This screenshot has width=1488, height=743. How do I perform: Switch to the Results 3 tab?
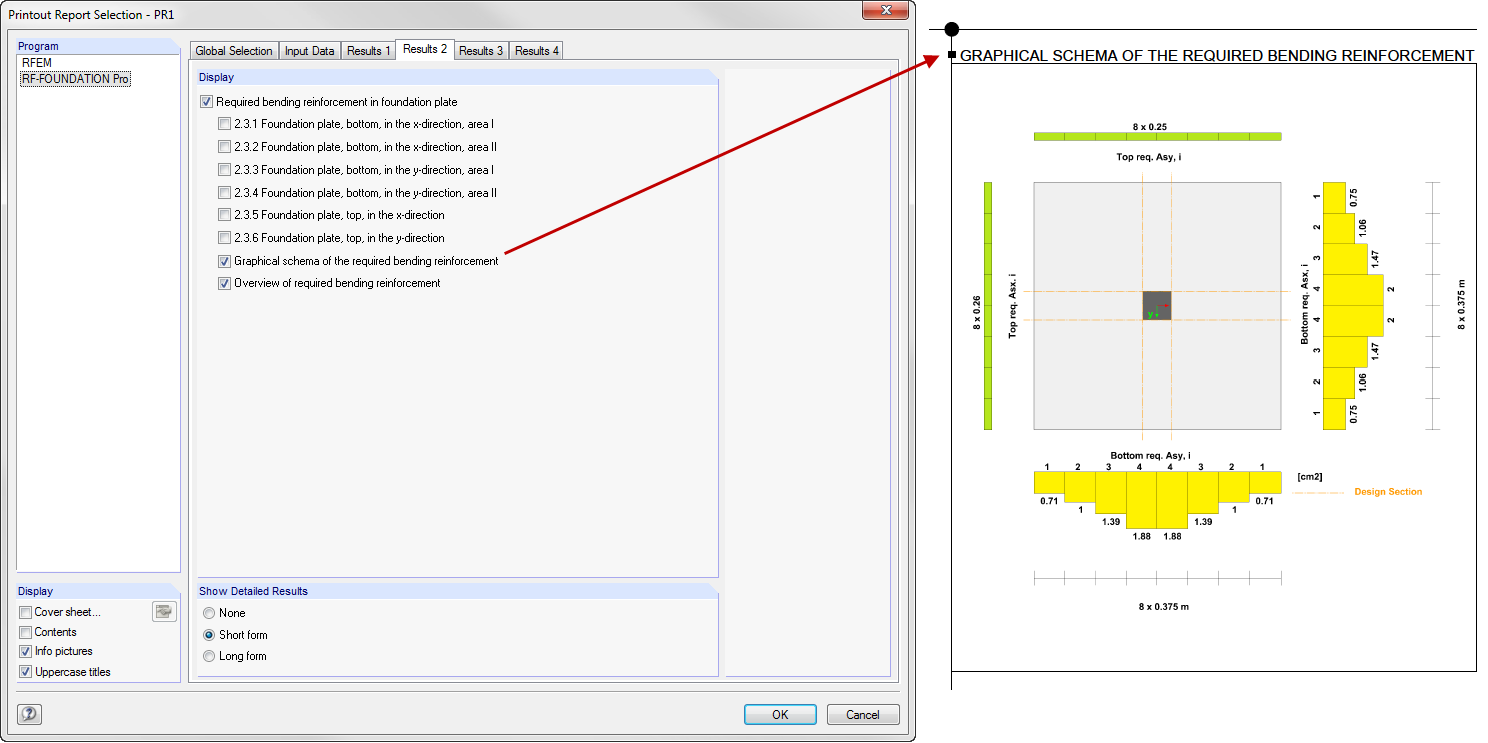coord(481,50)
